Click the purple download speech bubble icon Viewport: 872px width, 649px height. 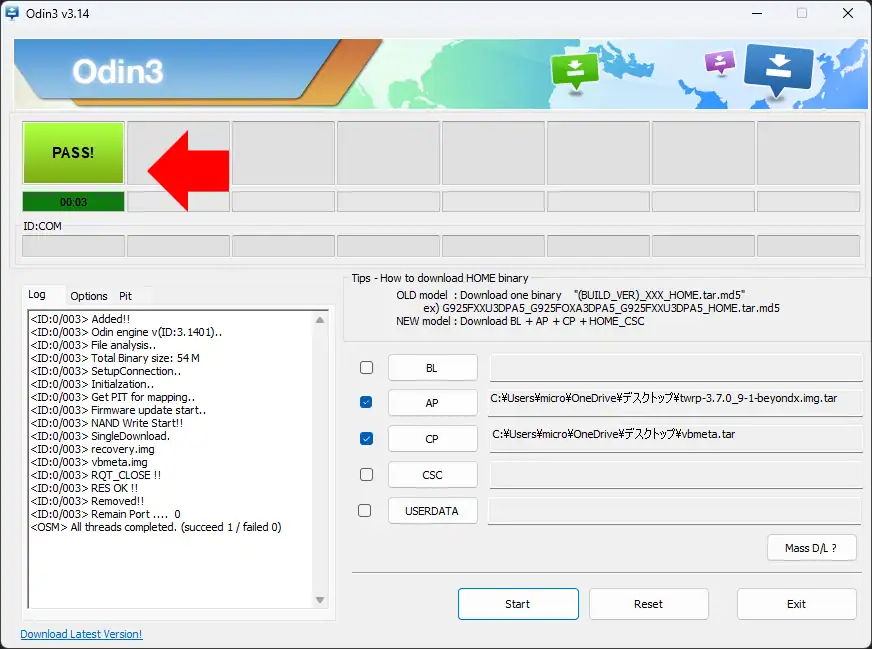pyautogui.click(x=719, y=63)
